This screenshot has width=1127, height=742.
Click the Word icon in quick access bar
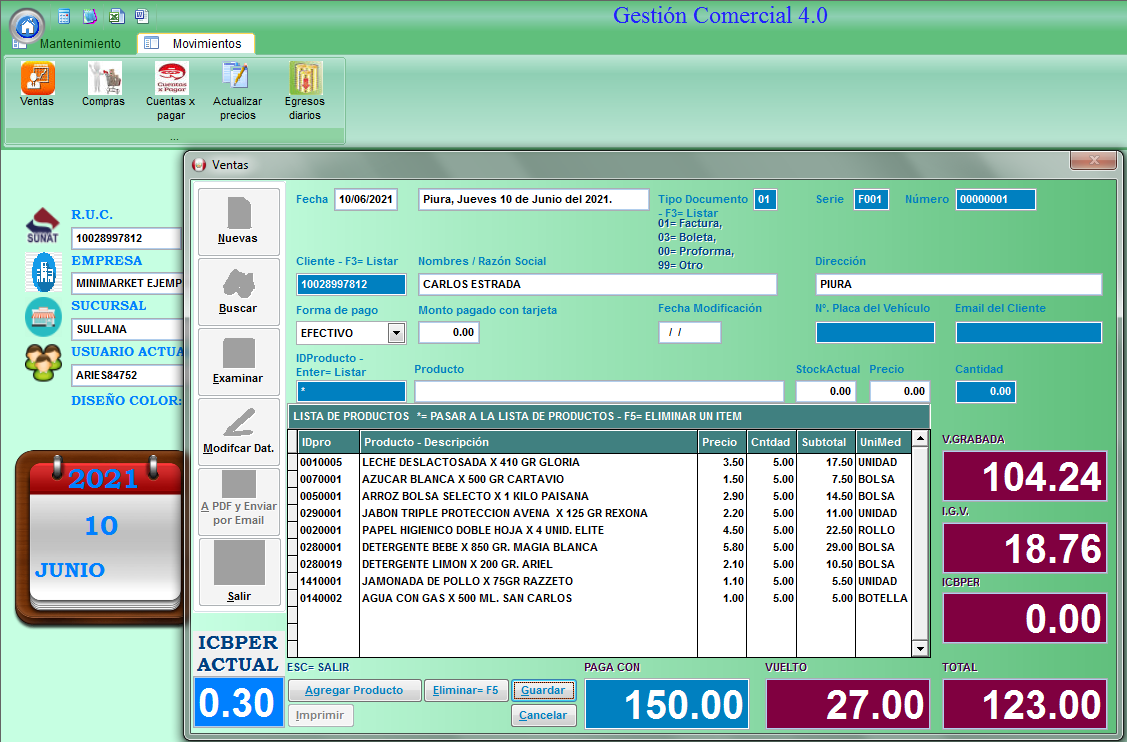[141, 16]
